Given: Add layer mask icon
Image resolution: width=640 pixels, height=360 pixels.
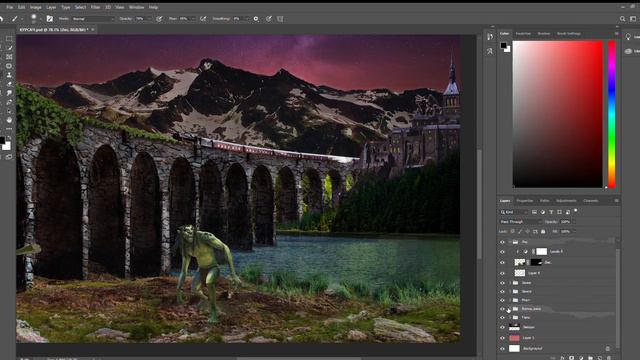Looking at the screenshot, I should pyautogui.click(x=571, y=358).
